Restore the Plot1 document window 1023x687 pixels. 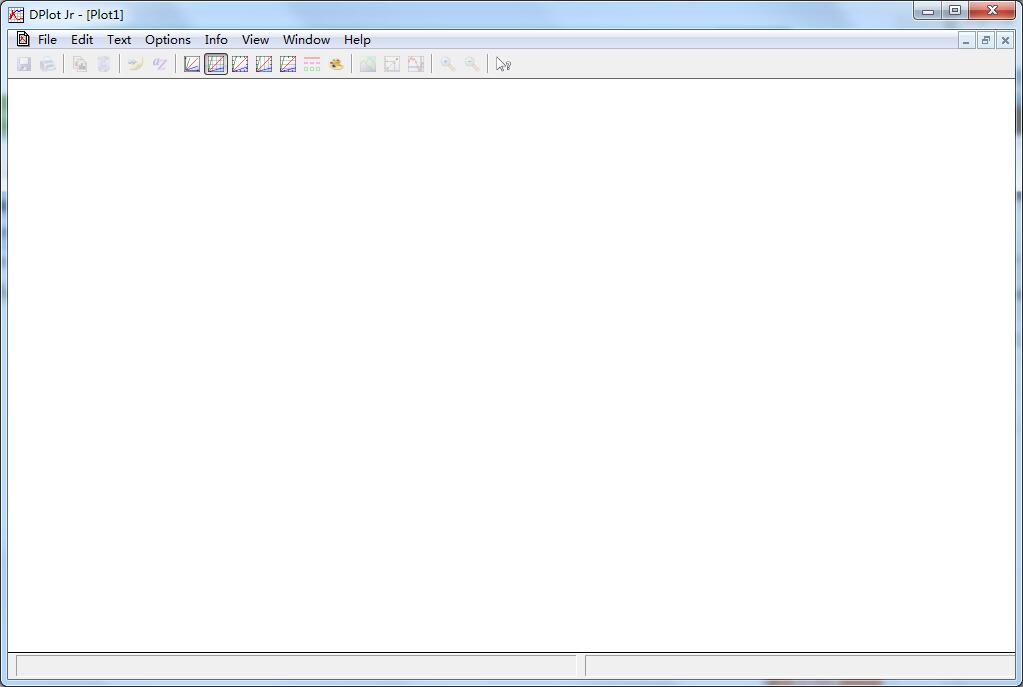[x=986, y=40]
